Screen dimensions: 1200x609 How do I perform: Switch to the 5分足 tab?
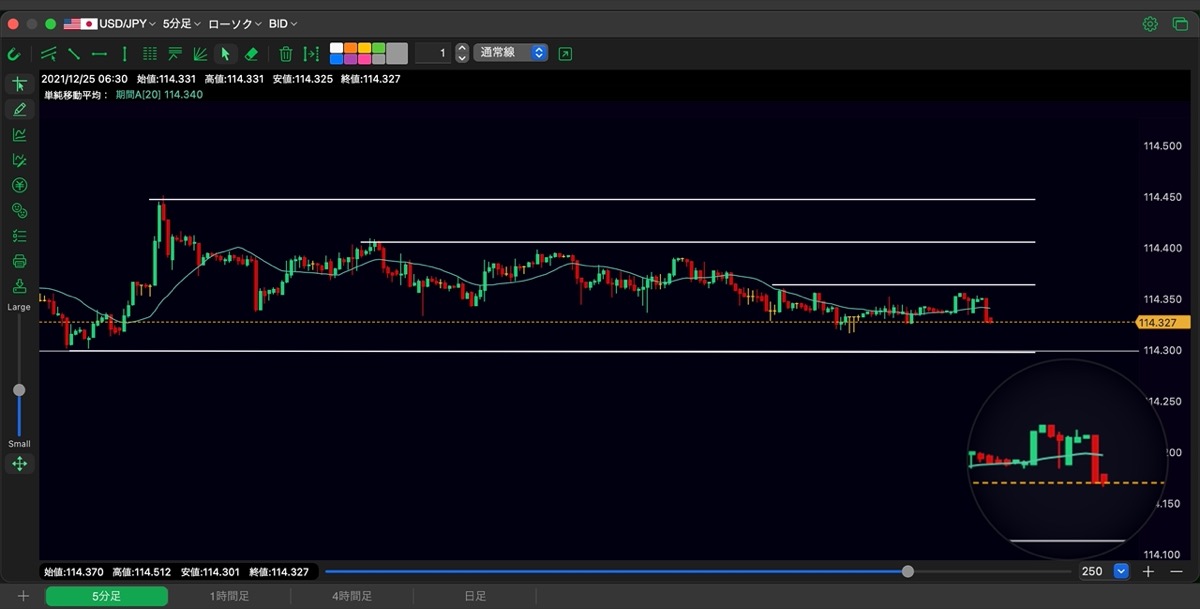pyautogui.click(x=106, y=596)
